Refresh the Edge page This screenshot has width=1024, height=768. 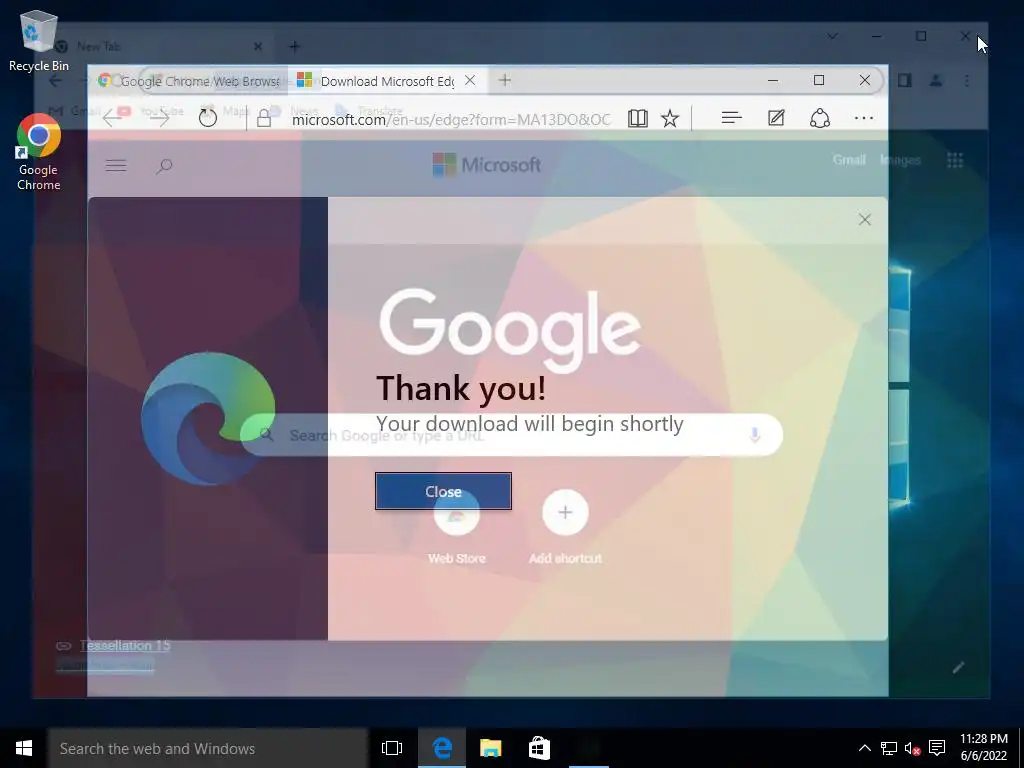point(208,118)
